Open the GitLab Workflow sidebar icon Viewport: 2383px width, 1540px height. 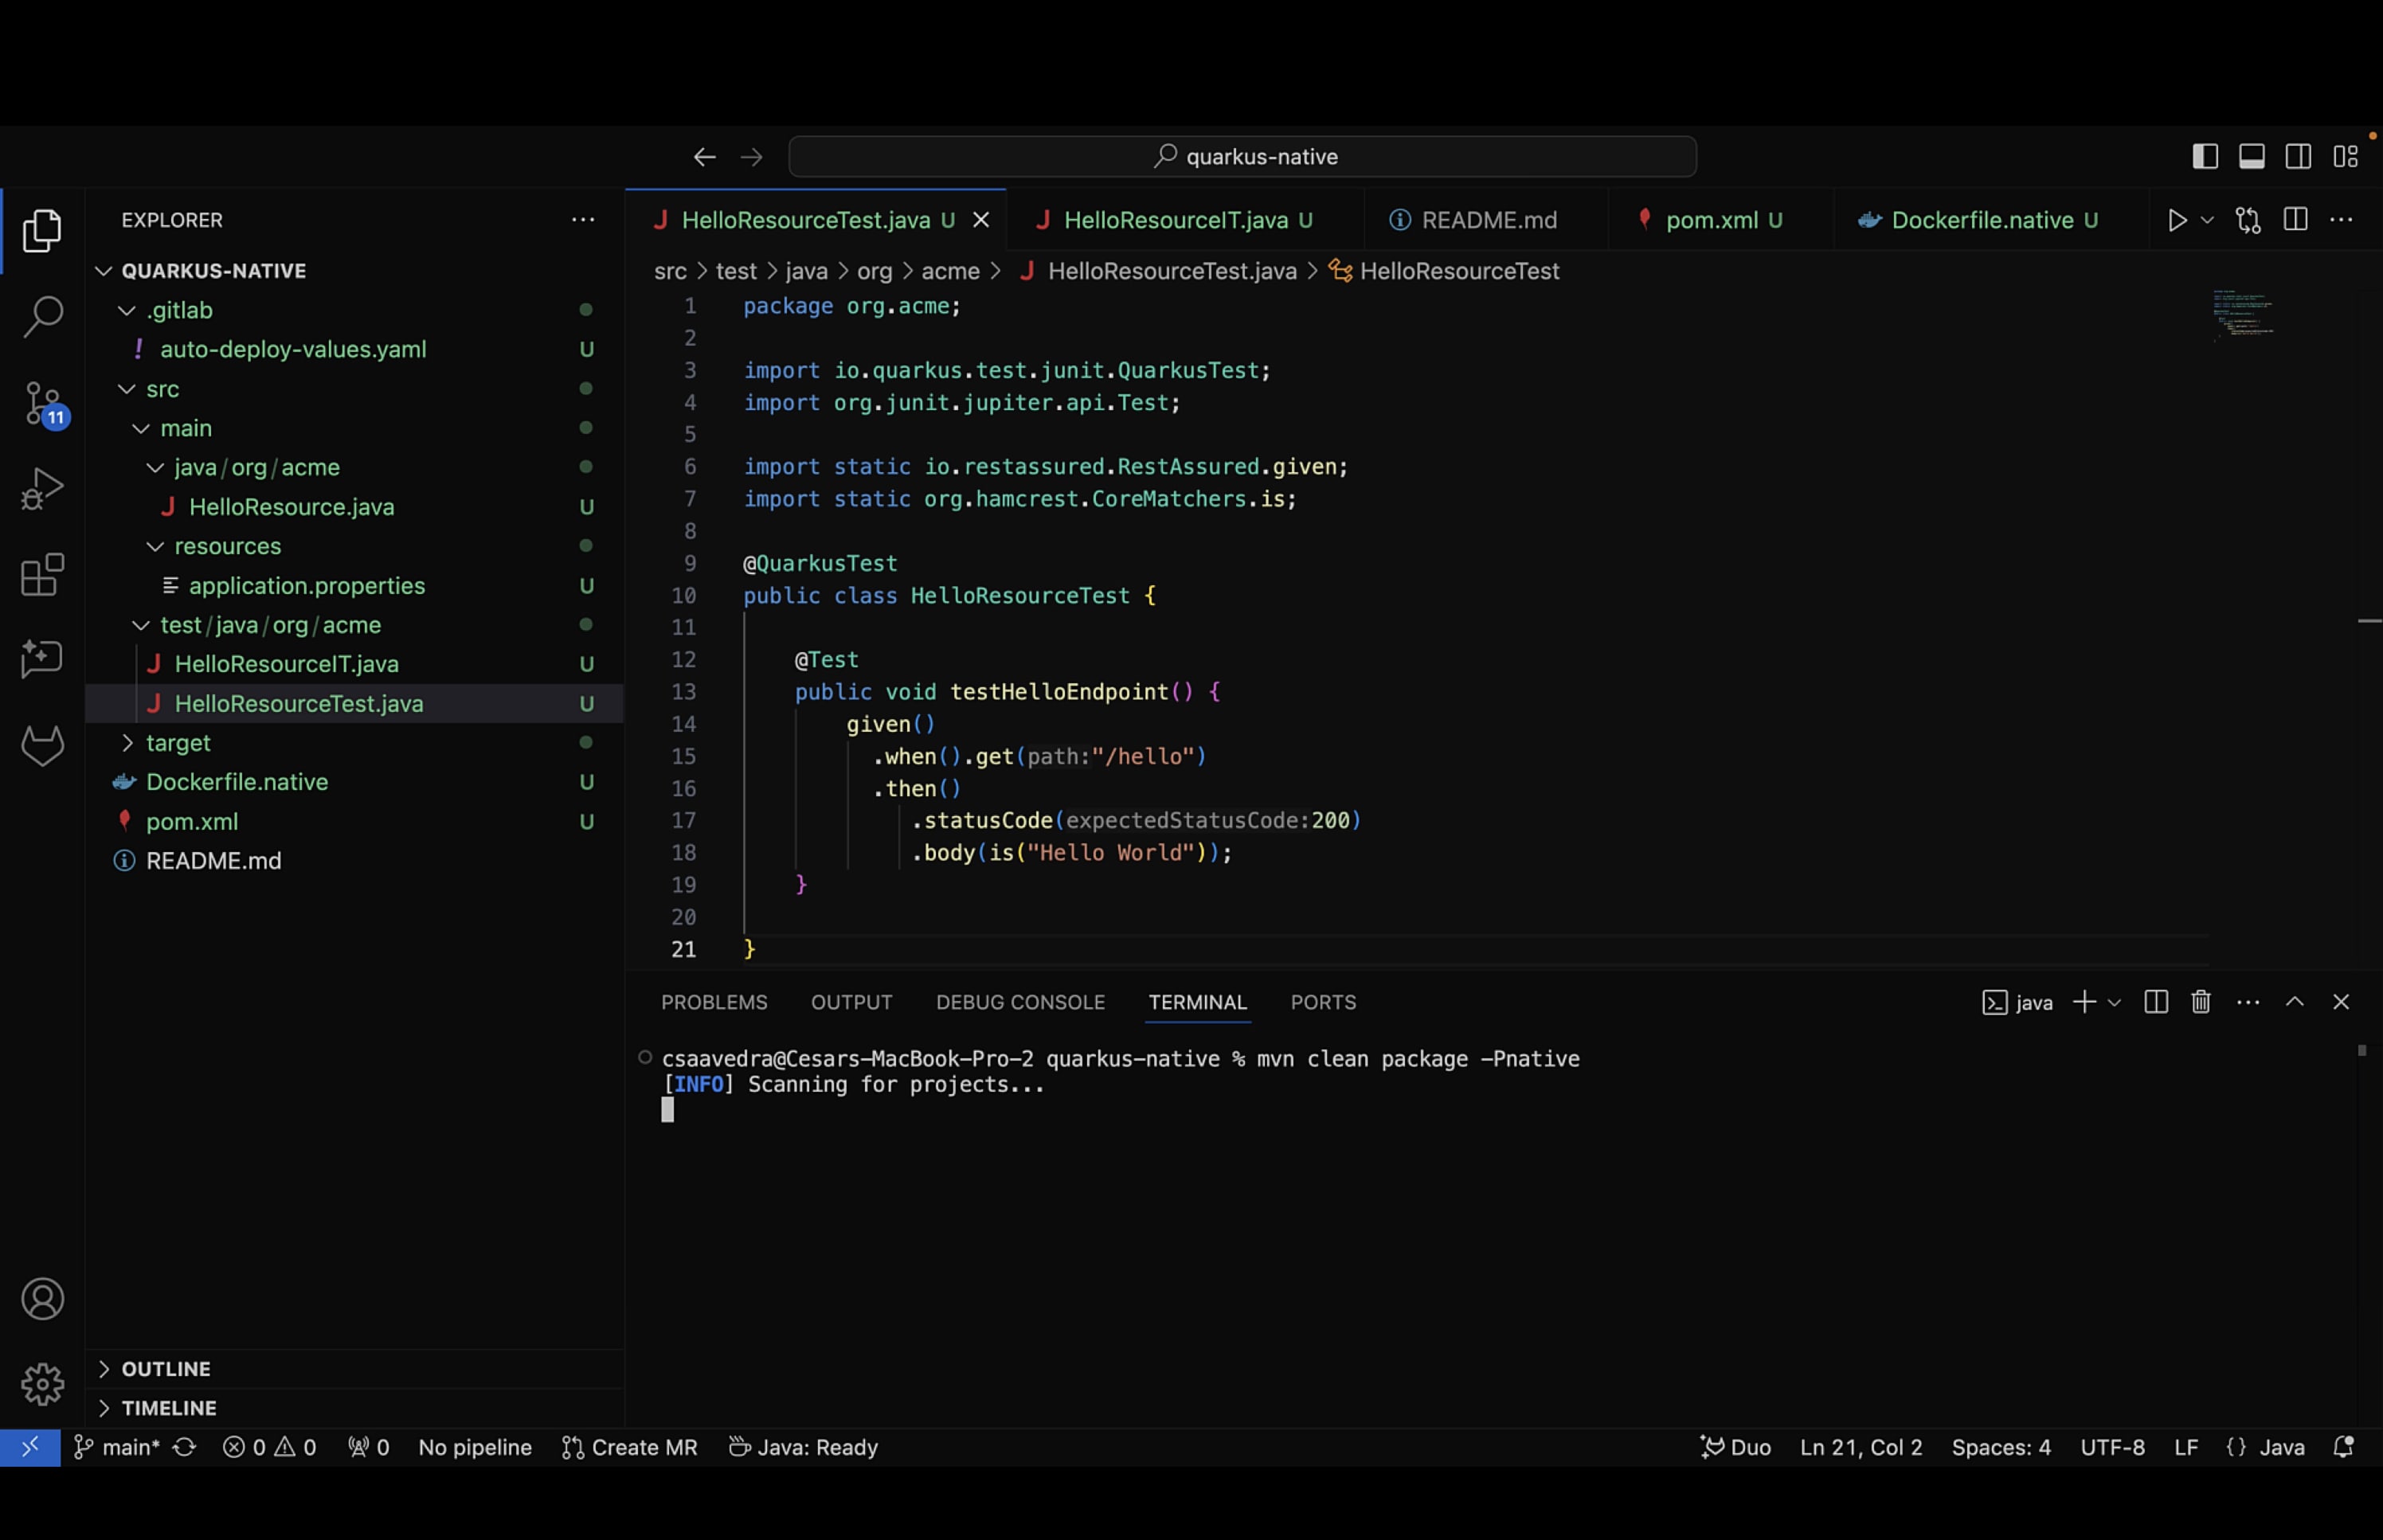[42, 746]
